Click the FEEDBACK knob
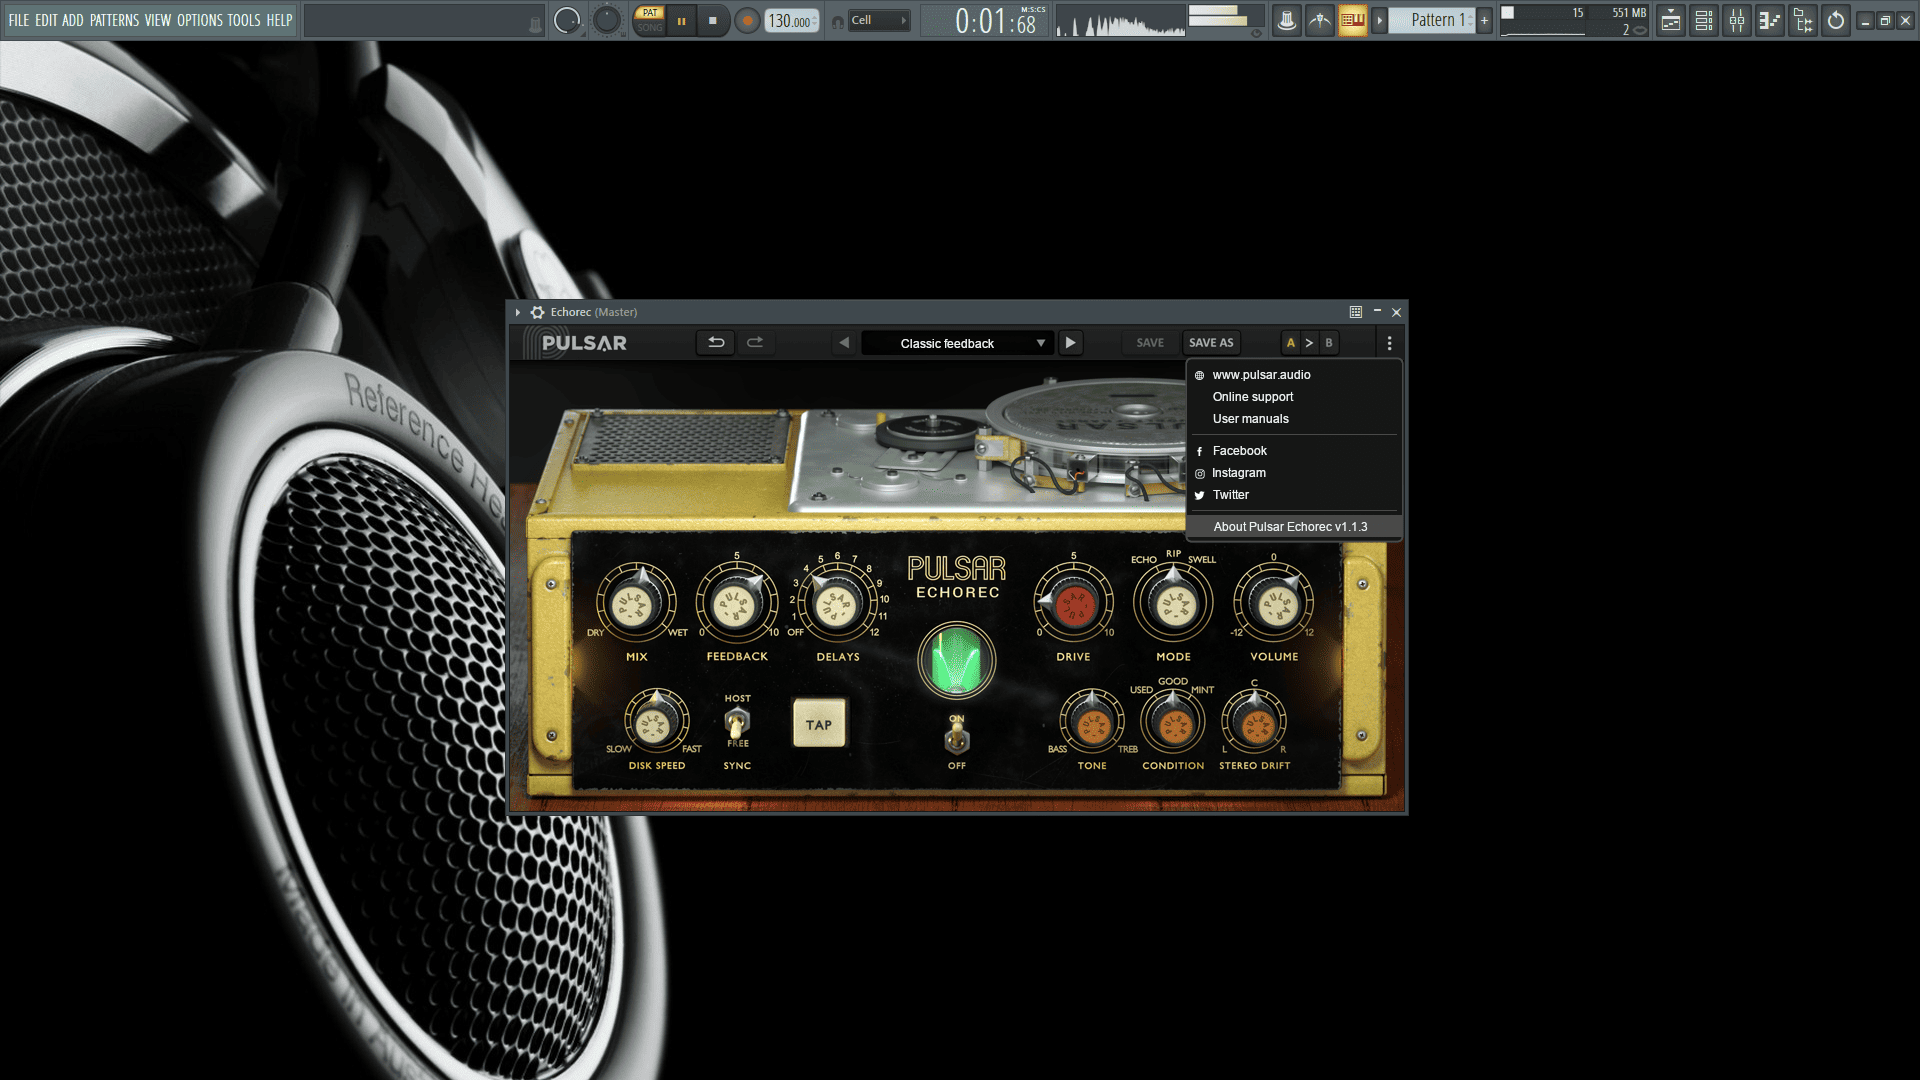This screenshot has width=1920, height=1080. (737, 603)
